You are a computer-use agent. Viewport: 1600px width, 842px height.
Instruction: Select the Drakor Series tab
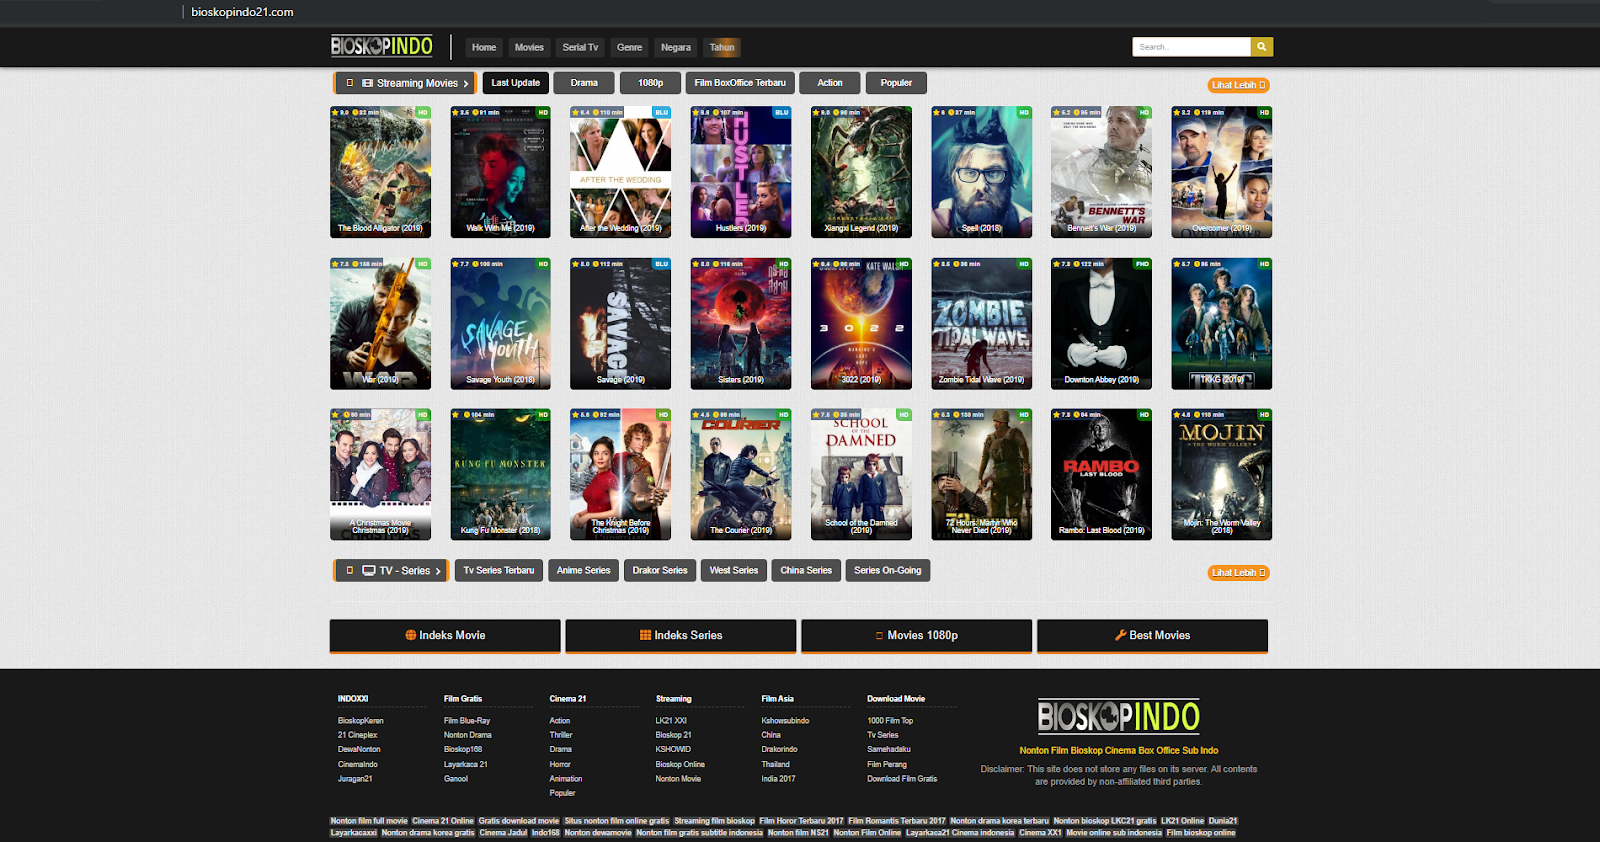(x=660, y=570)
